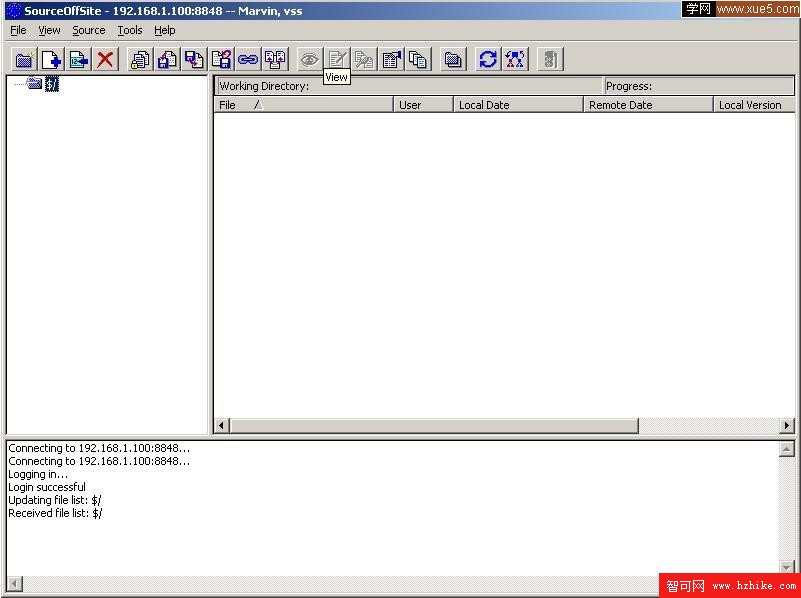The width and height of the screenshot is (801, 598).
Task: Click the greyed server icon ending the toolbar
Action: pyautogui.click(x=550, y=60)
